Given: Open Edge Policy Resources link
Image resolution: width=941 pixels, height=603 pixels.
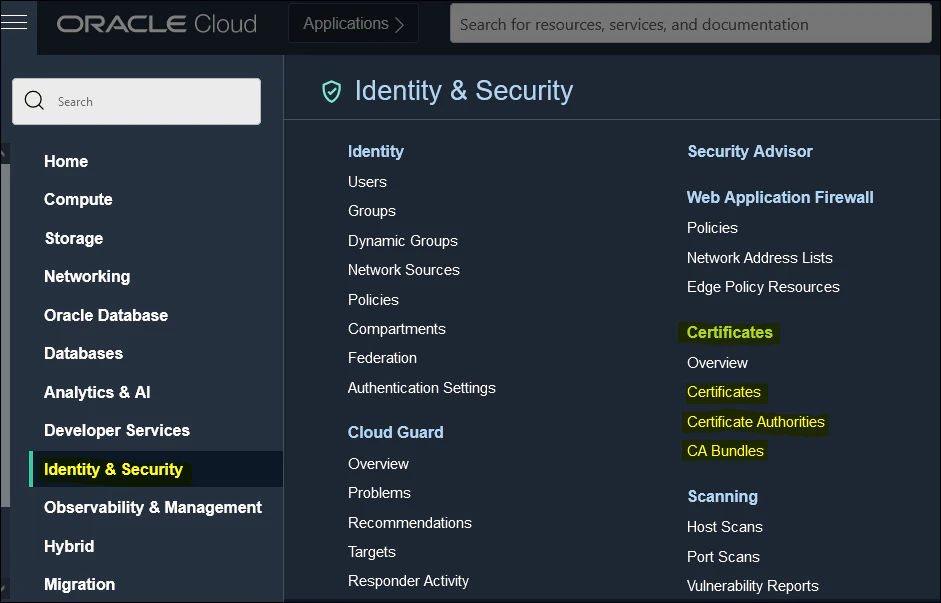Looking at the screenshot, I should click(763, 287).
